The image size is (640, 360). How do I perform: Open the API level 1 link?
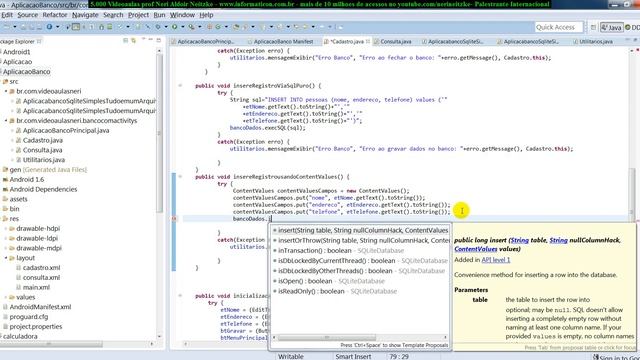[496, 260]
